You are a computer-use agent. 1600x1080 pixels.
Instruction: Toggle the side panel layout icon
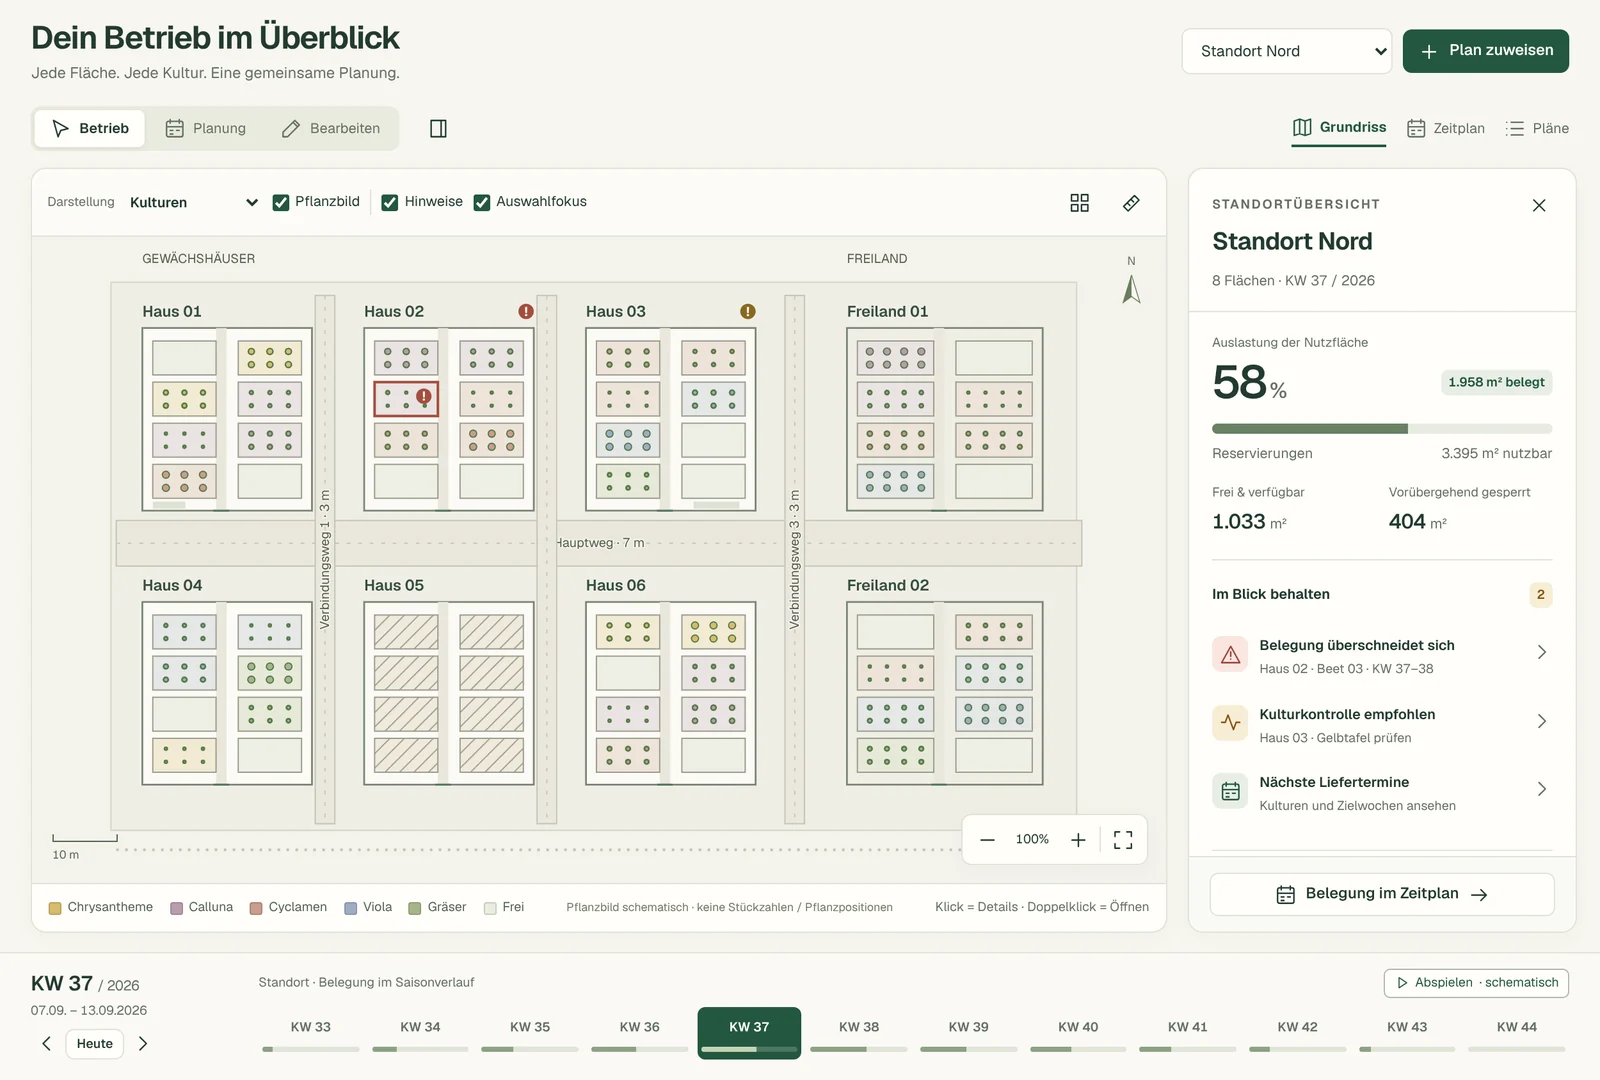click(438, 128)
